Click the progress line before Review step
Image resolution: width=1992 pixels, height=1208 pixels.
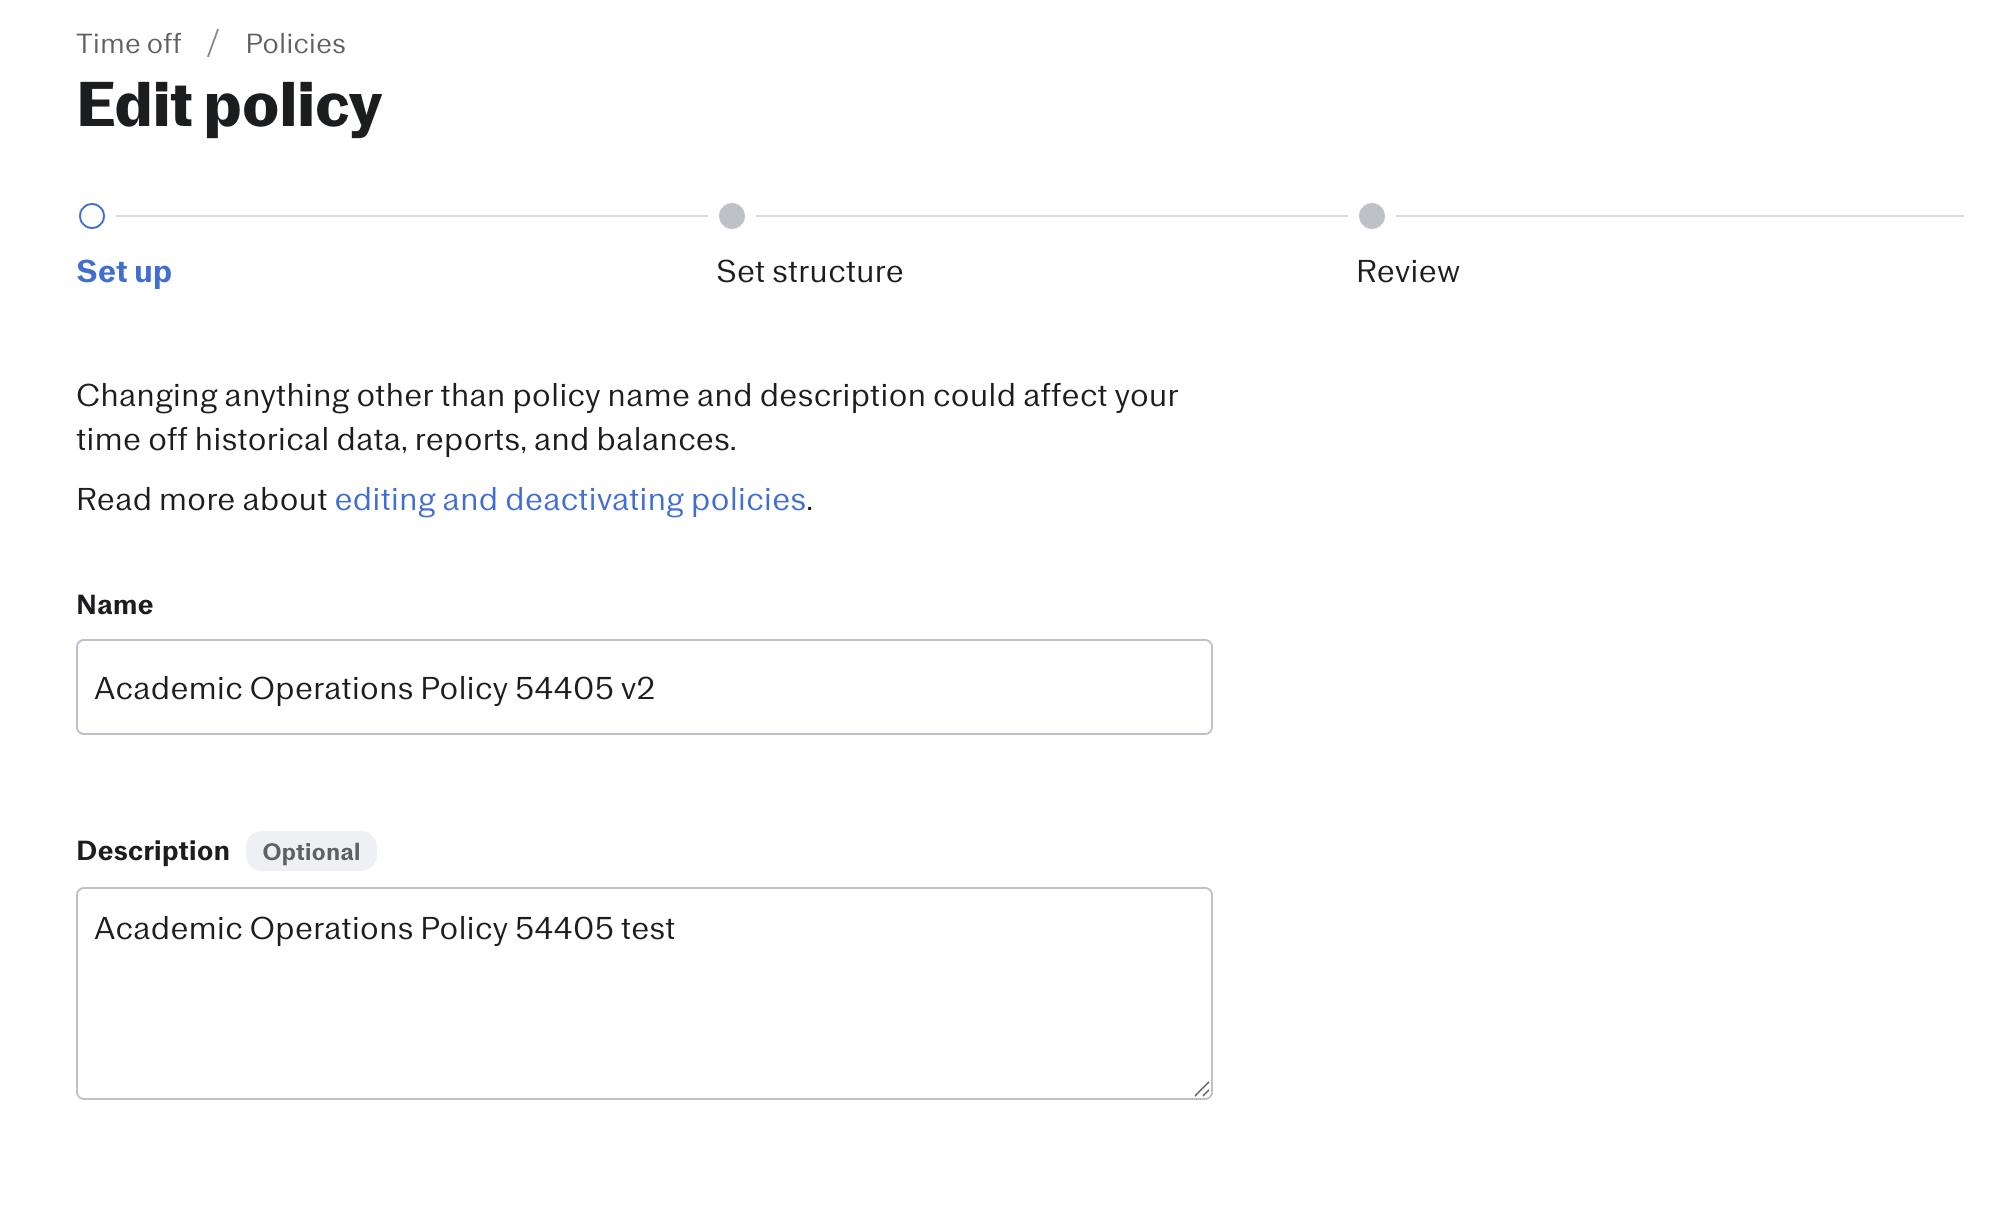pyautogui.click(x=1052, y=216)
